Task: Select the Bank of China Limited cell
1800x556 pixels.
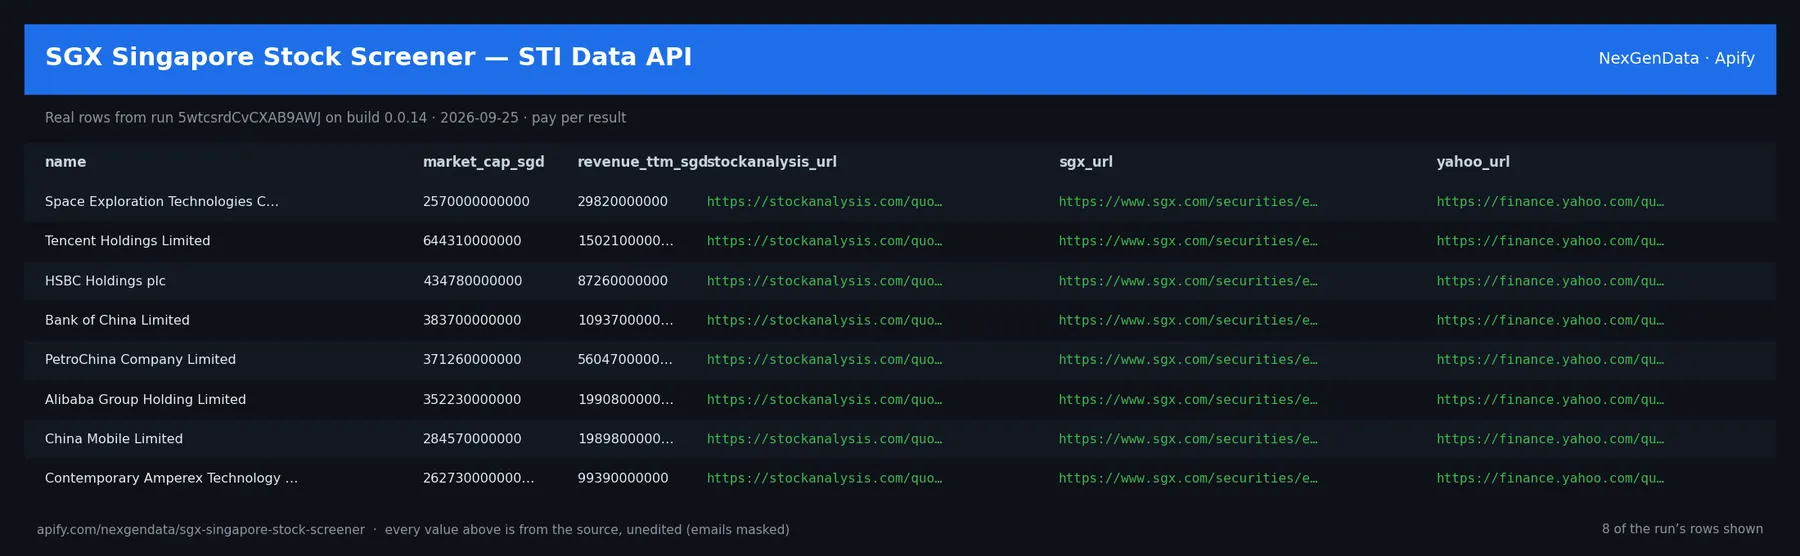Action: pos(117,320)
